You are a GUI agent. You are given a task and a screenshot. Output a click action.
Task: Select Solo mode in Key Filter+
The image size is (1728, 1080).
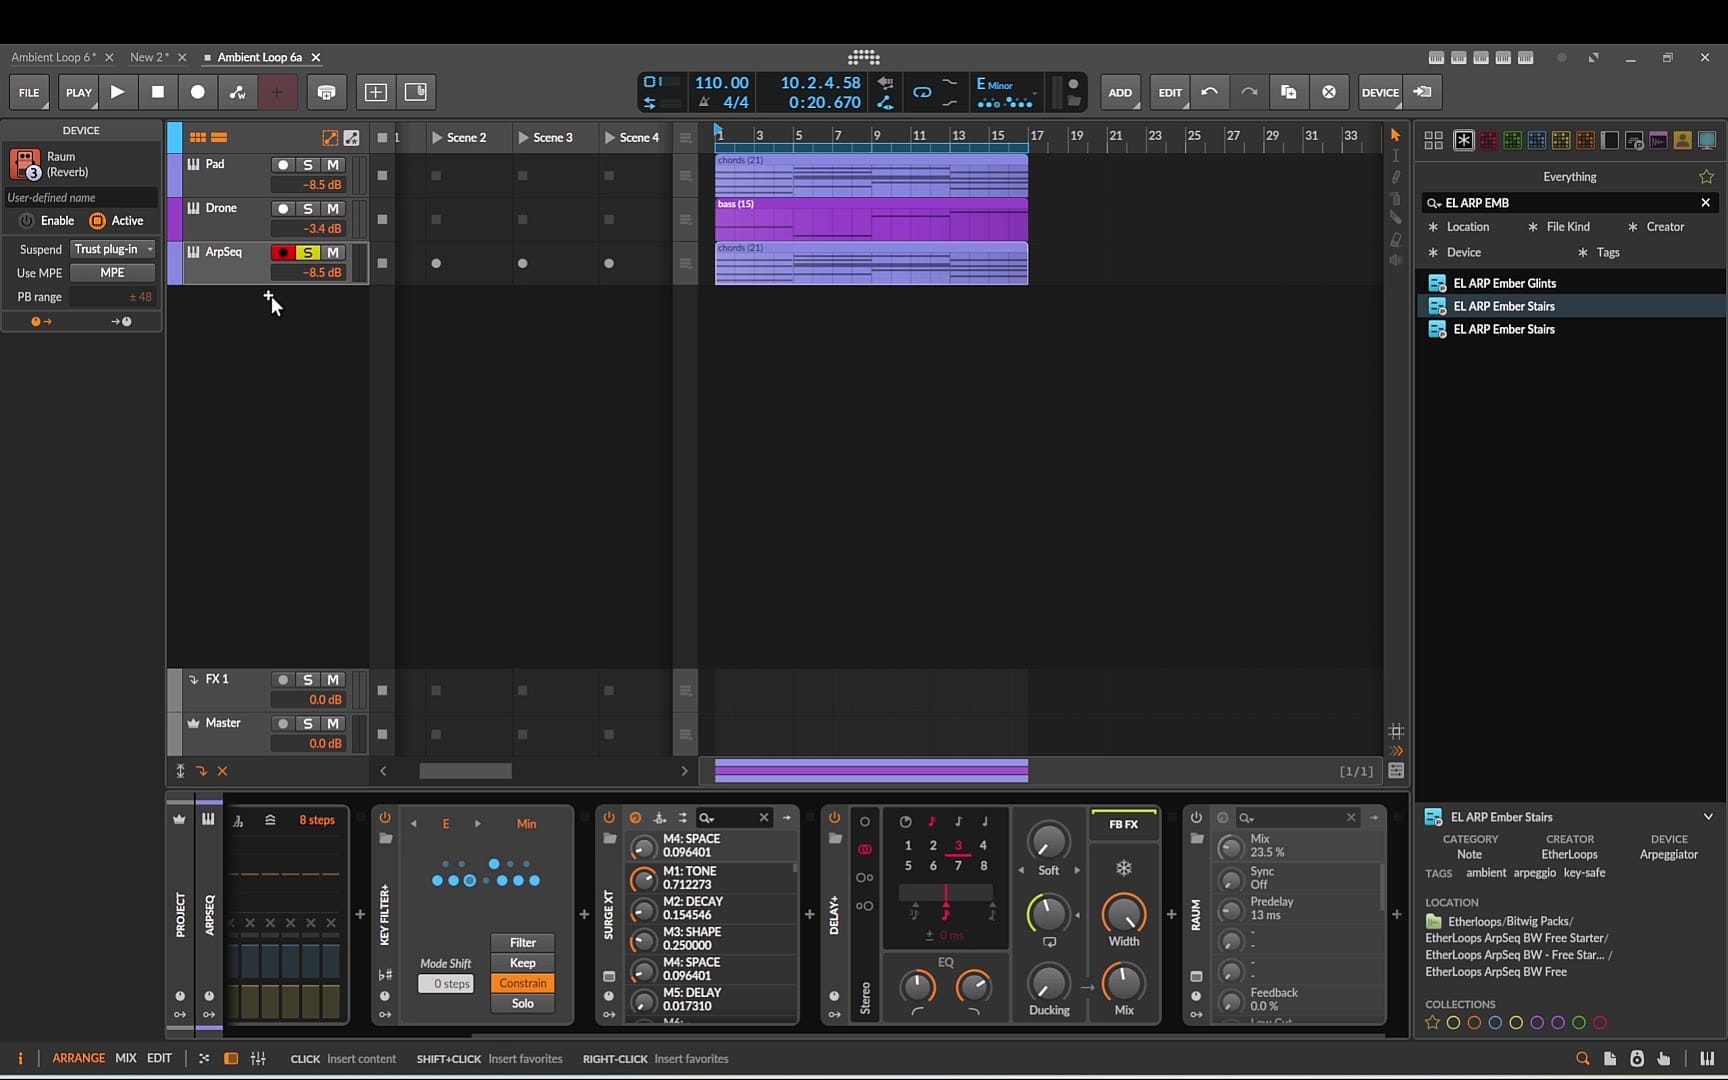522,1004
